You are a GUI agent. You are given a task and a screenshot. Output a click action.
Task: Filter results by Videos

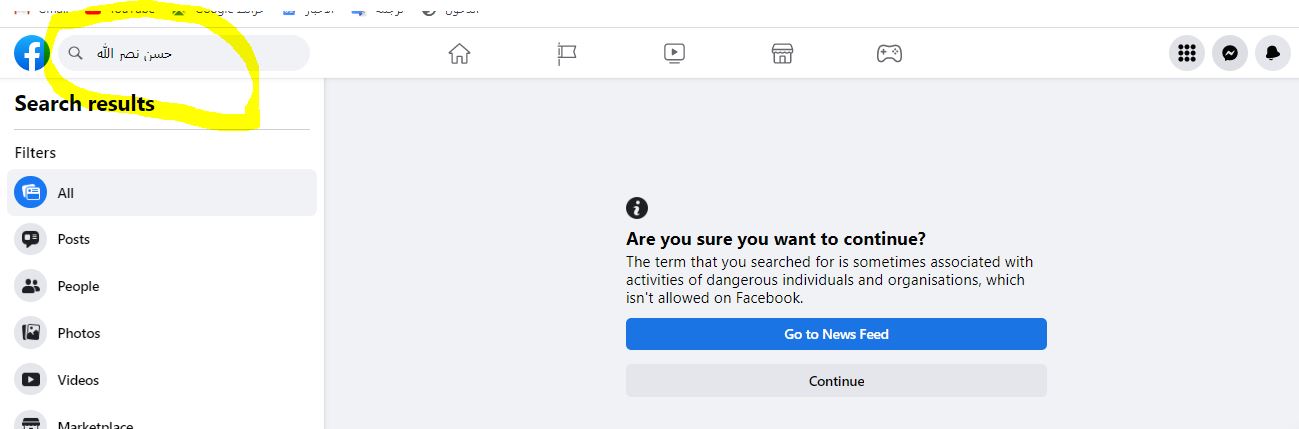pos(77,380)
